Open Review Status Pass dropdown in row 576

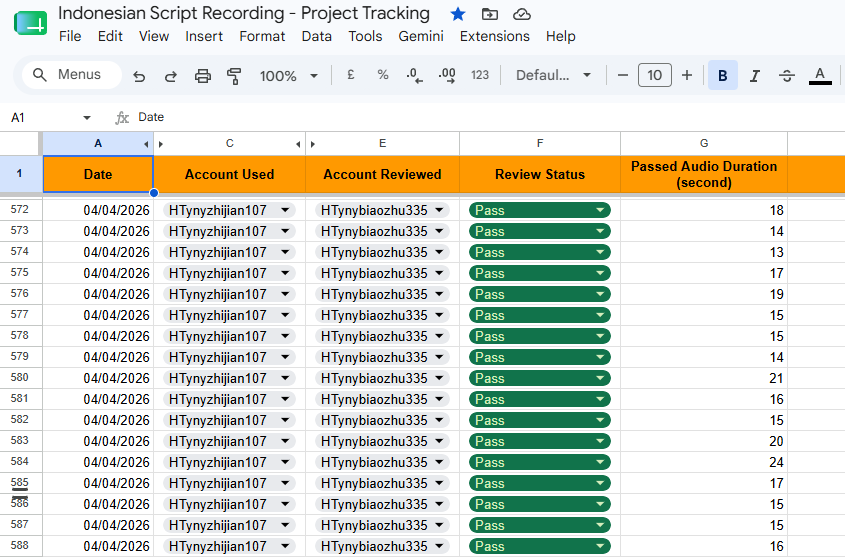600,294
